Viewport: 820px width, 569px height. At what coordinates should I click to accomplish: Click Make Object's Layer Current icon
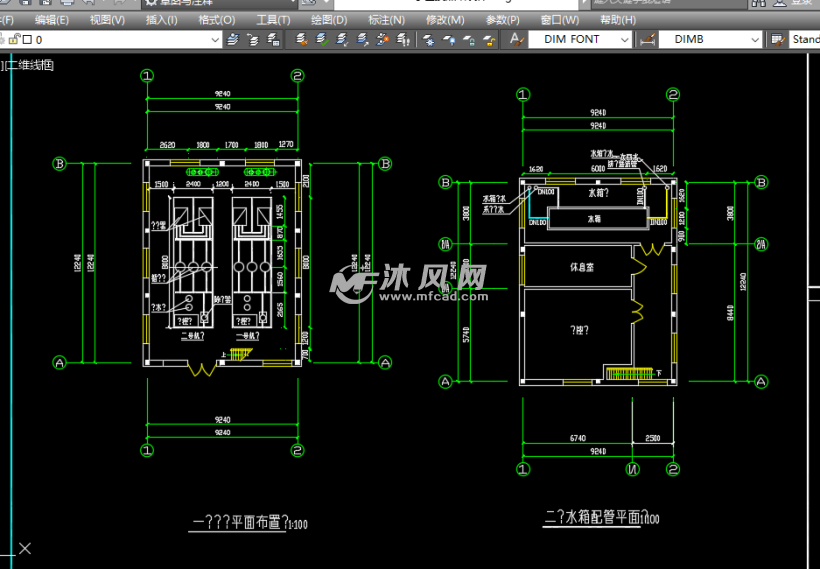tap(233, 40)
